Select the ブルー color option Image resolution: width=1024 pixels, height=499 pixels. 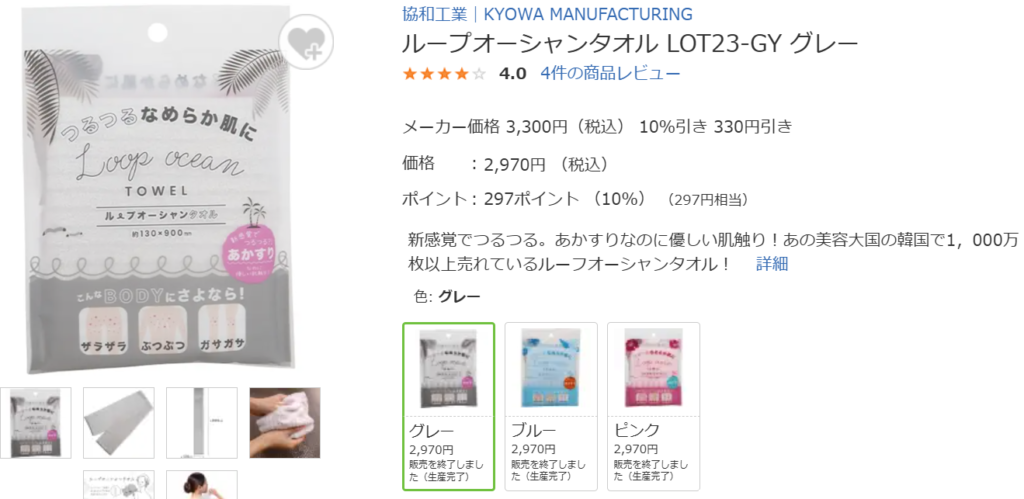point(551,406)
